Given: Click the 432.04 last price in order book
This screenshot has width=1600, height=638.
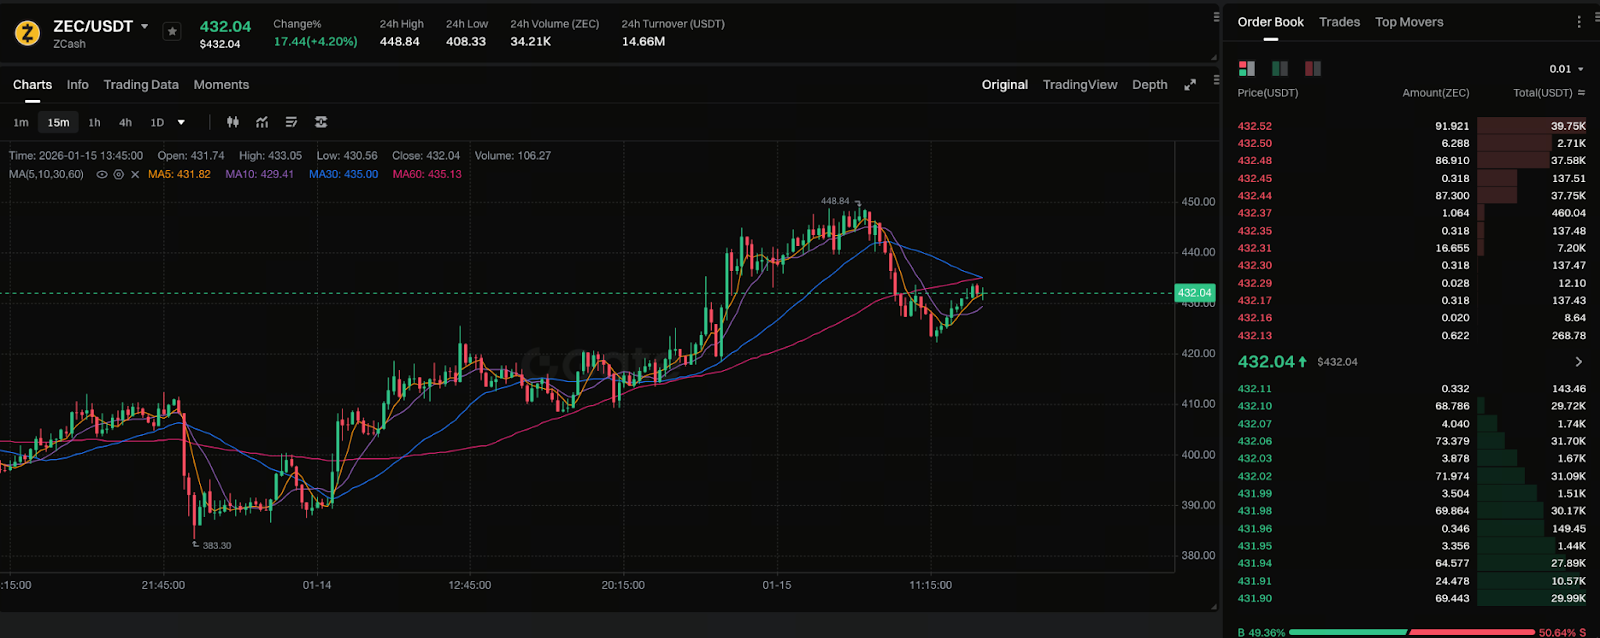Looking at the screenshot, I should coord(1266,362).
